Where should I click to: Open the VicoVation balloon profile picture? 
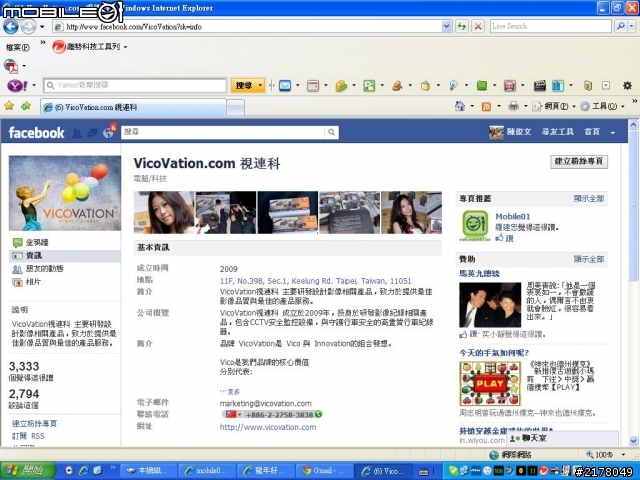click(x=64, y=193)
